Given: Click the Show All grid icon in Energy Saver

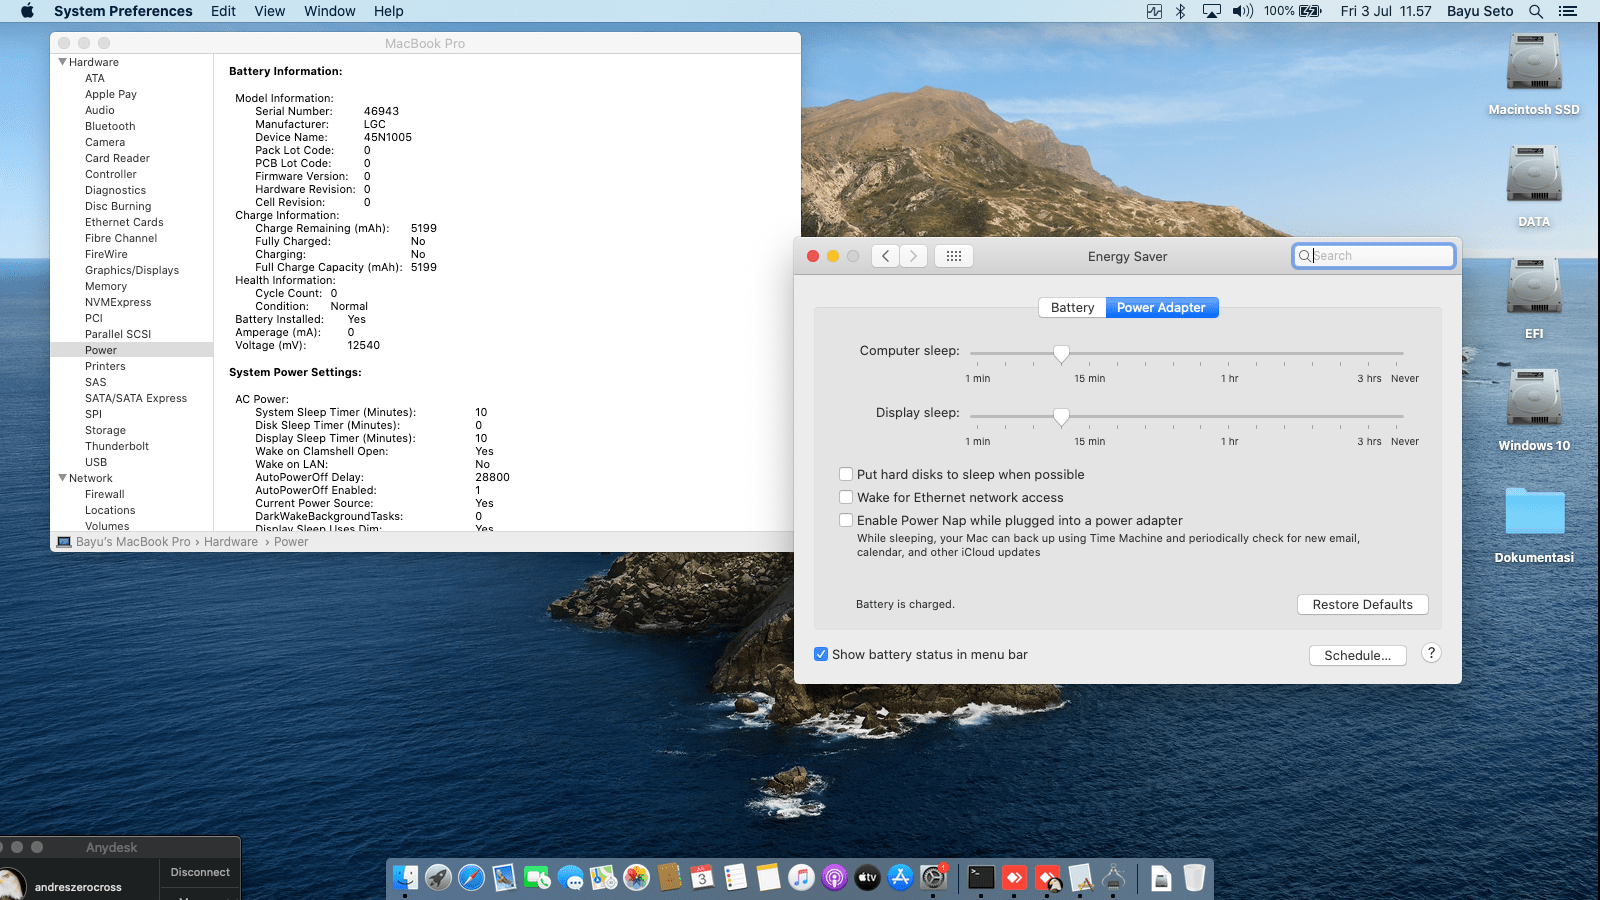Looking at the screenshot, I should coord(954,256).
